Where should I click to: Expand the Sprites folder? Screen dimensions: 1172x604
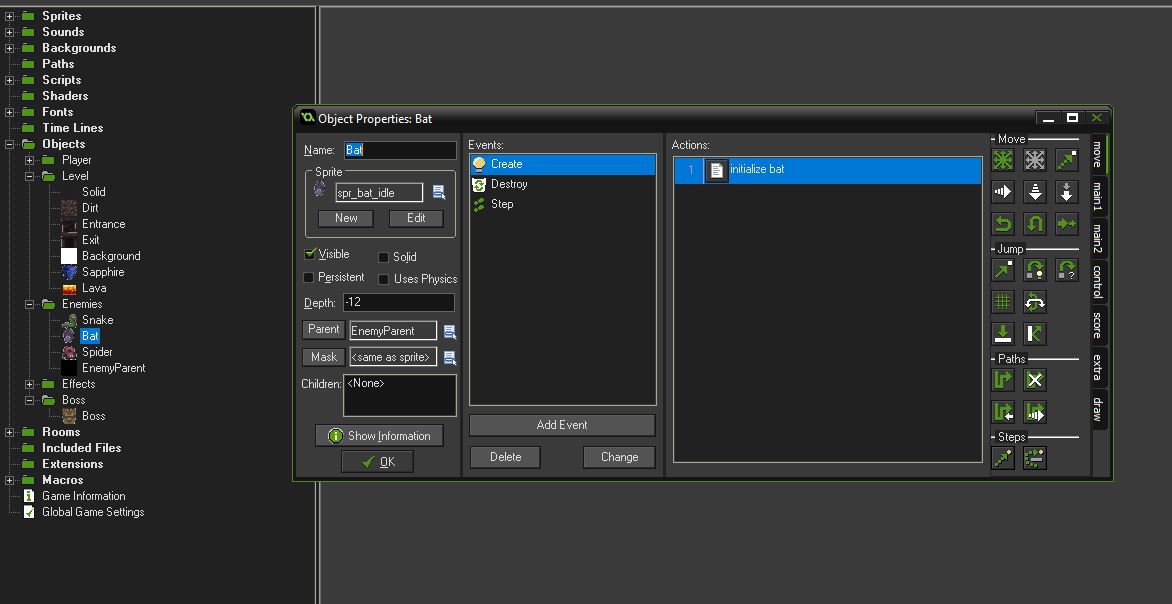click(8, 15)
